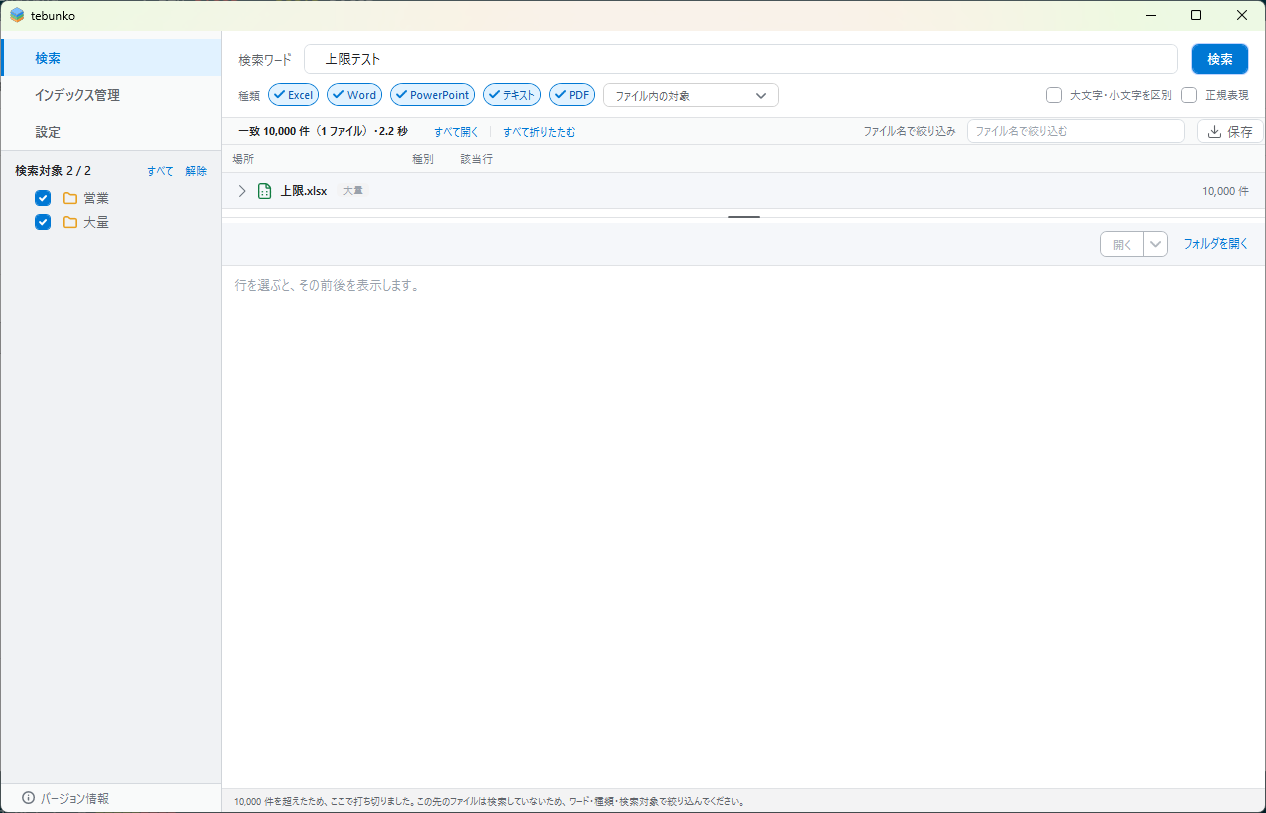Click the ファイル名で絞り込む input field
The width and height of the screenshot is (1266, 813).
point(1076,131)
